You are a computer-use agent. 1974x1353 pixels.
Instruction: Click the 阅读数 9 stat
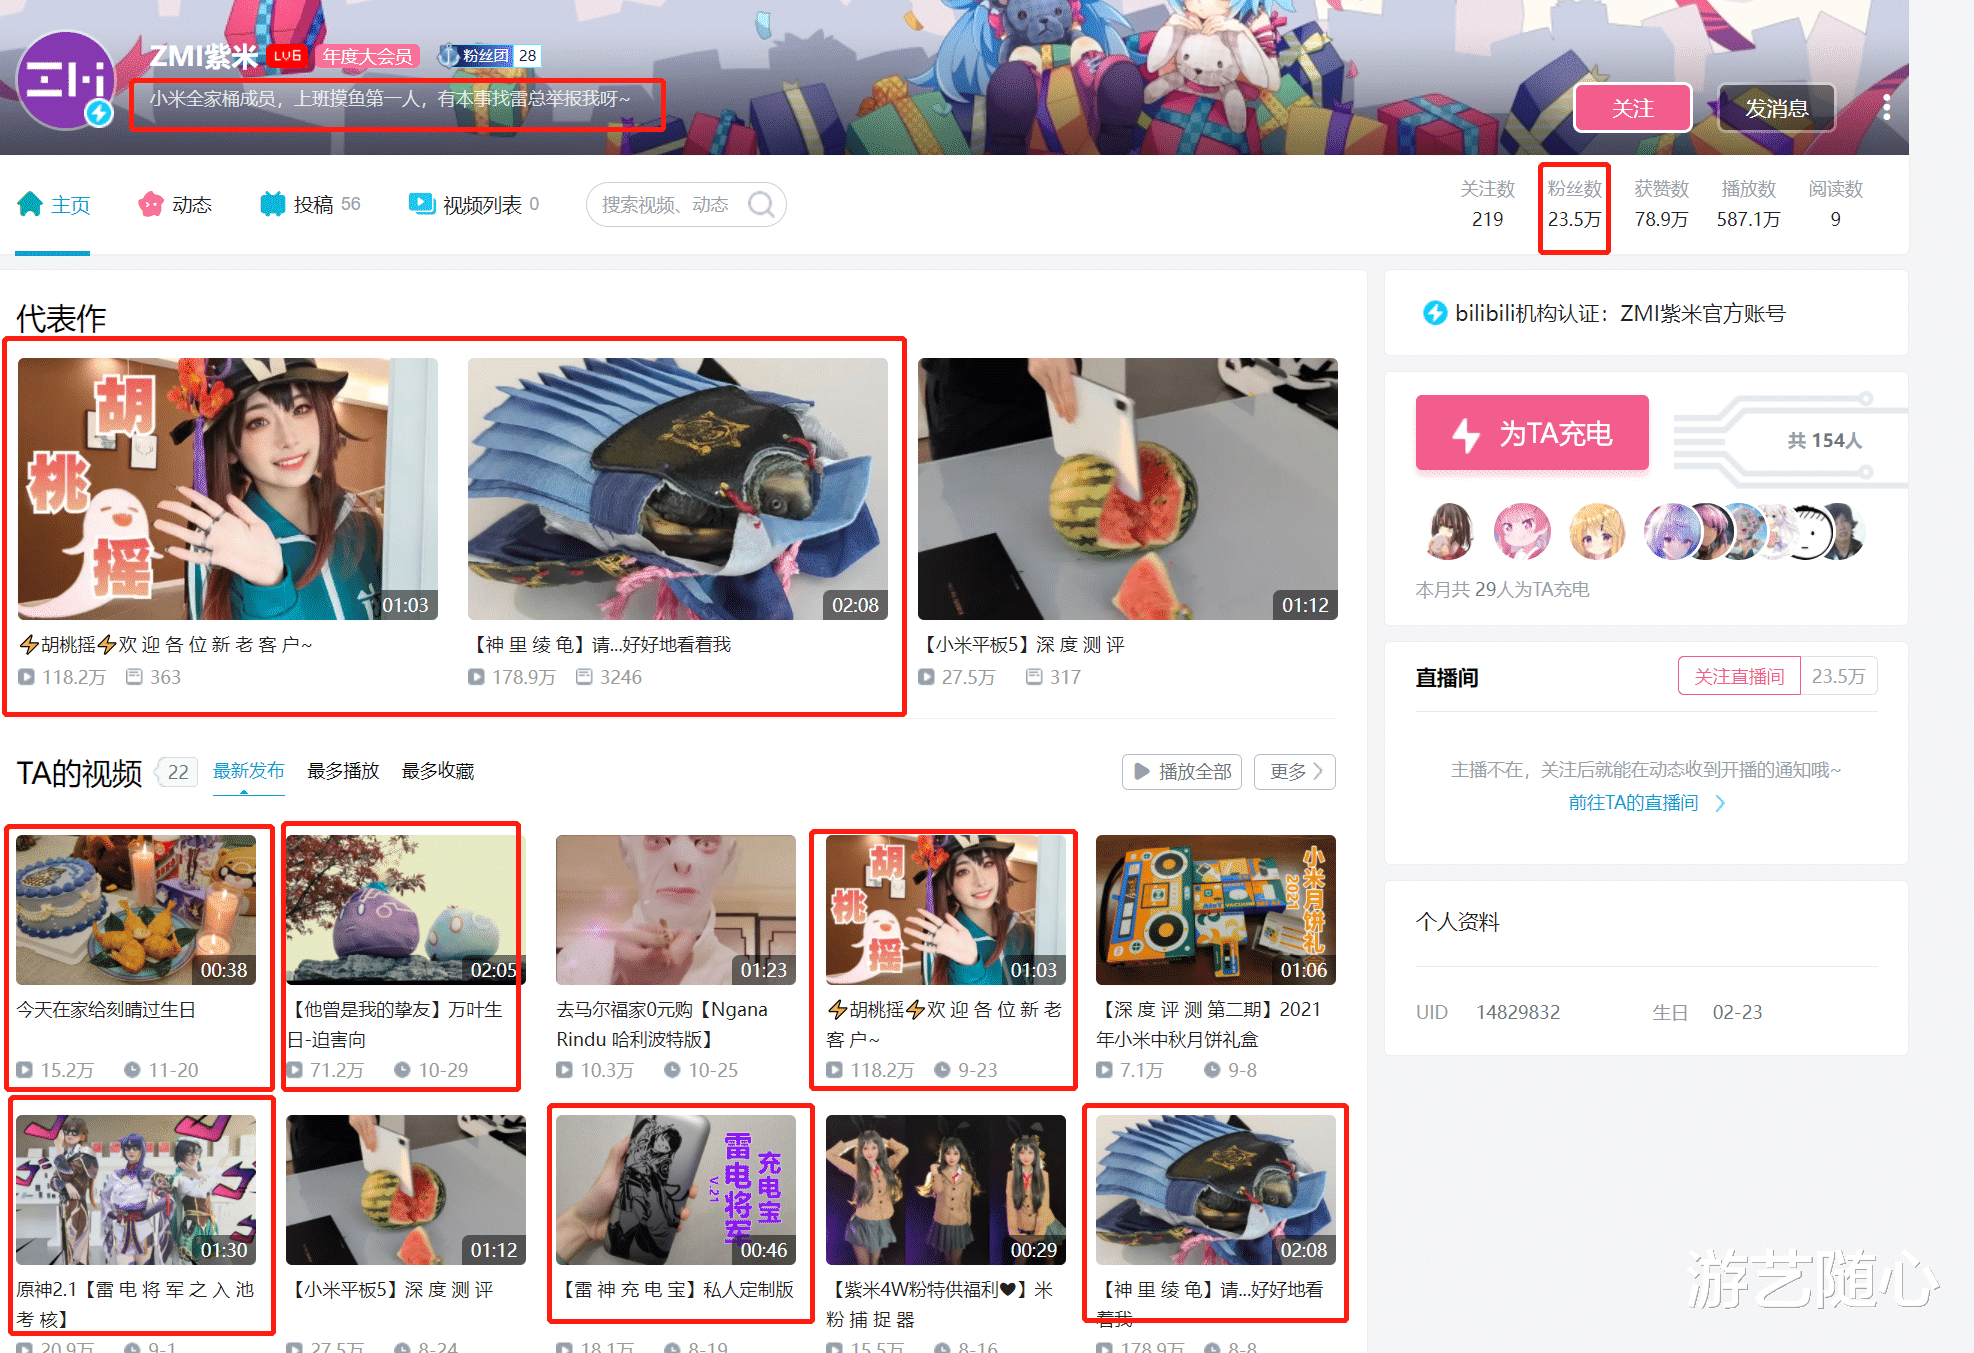[x=1835, y=204]
